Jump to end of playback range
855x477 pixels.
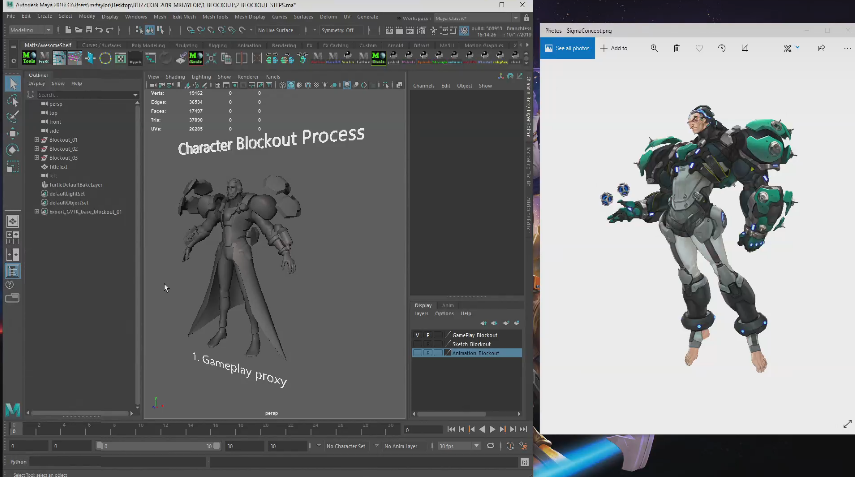tap(523, 430)
